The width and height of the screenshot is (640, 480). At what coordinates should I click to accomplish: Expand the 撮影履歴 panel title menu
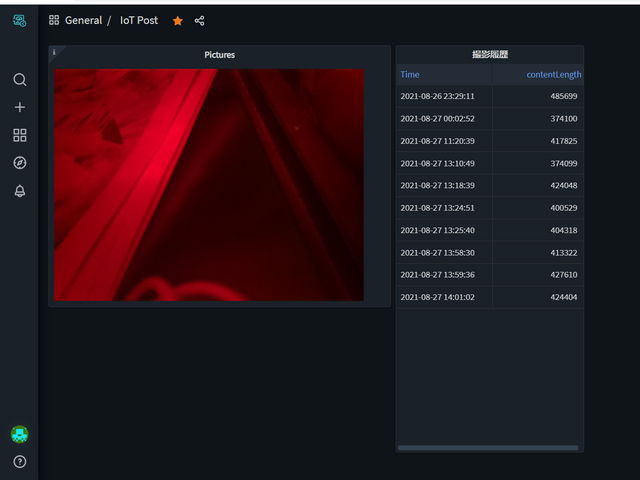coord(489,54)
